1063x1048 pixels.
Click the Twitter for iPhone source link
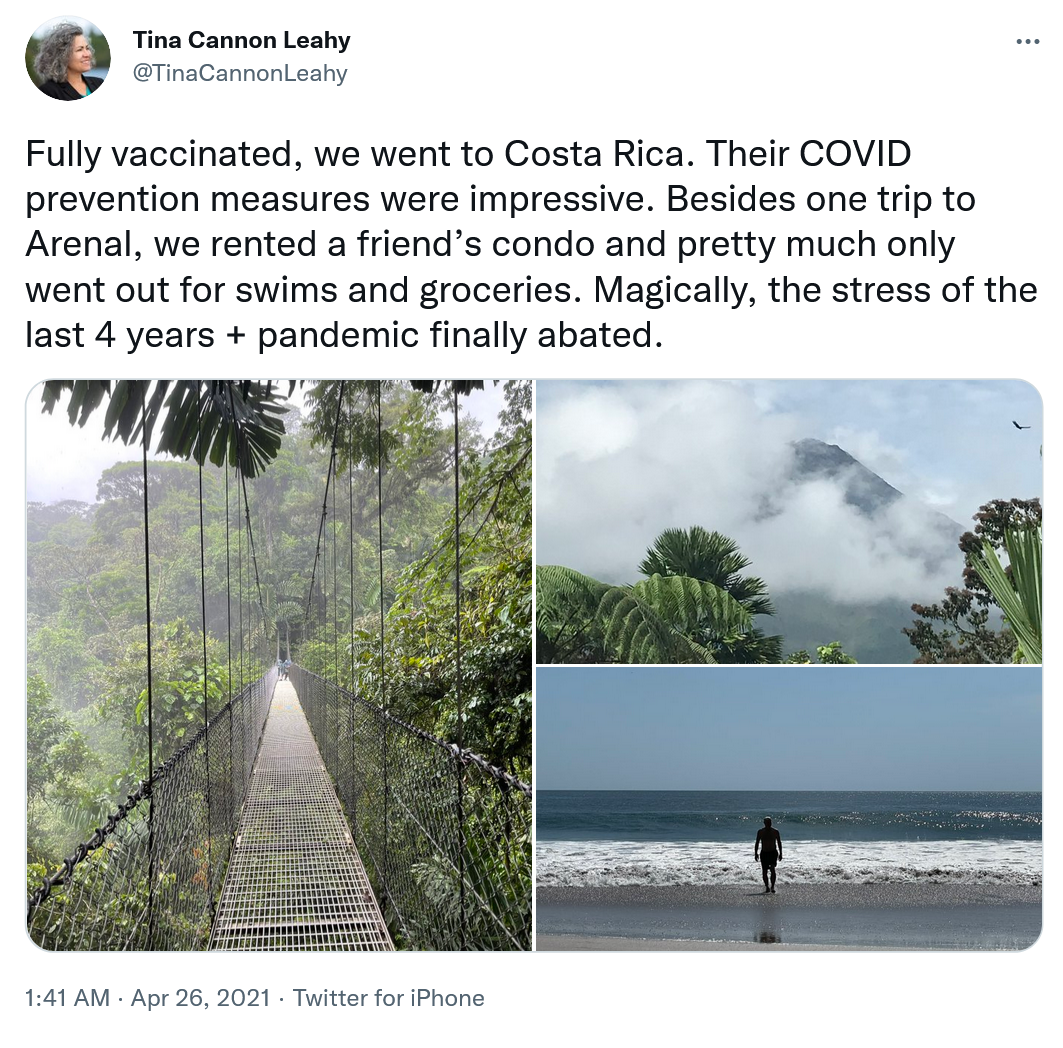(389, 998)
